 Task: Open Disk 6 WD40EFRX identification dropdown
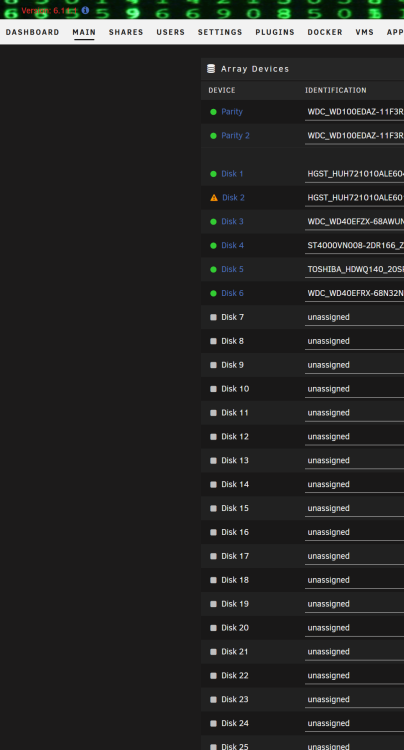click(354, 294)
